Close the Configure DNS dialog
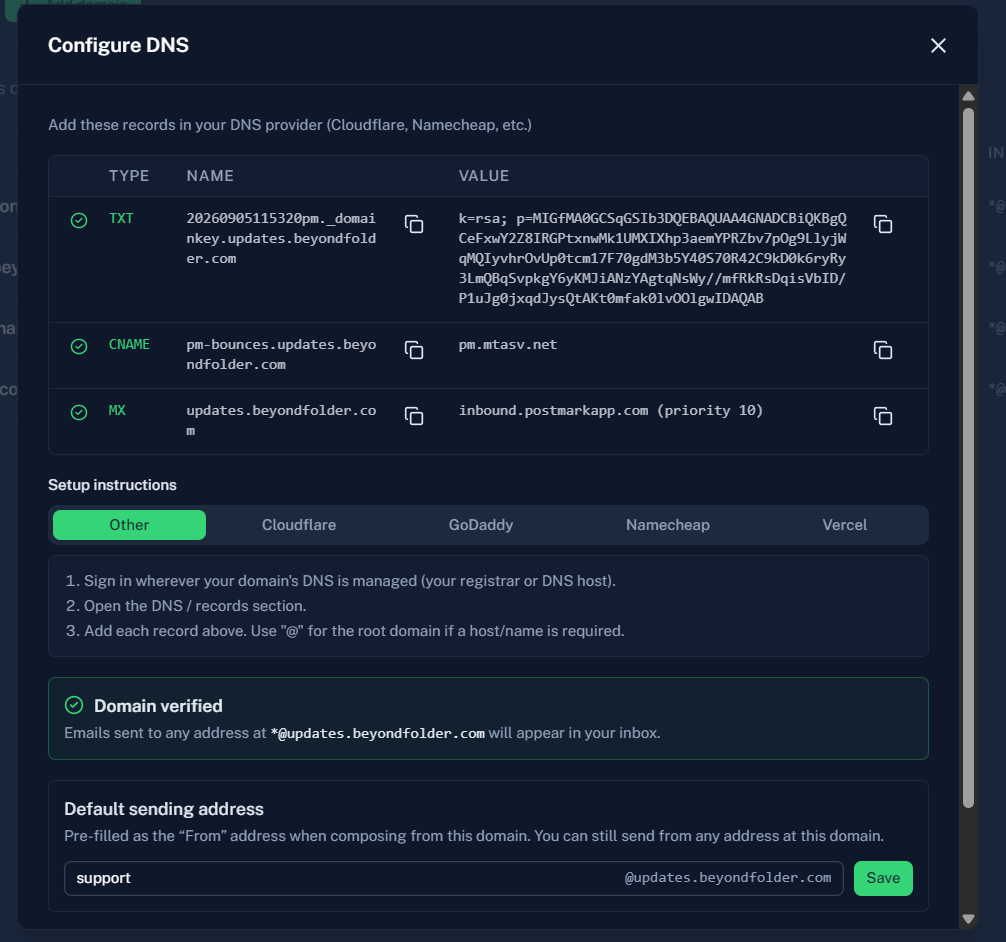Screen dimensions: 1006x942 (x=938, y=46)
